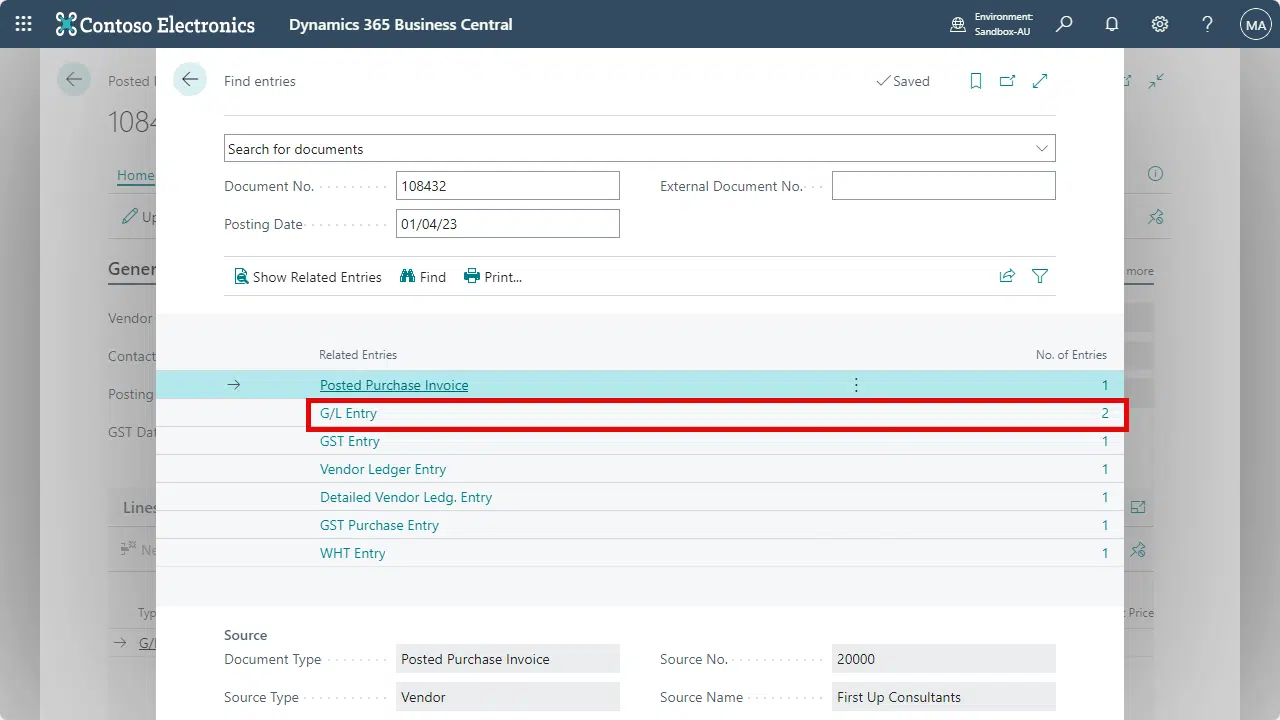Expand the Search for documents dropdown
This screenshot has height=720, width=1280.
coord(1042,148)
